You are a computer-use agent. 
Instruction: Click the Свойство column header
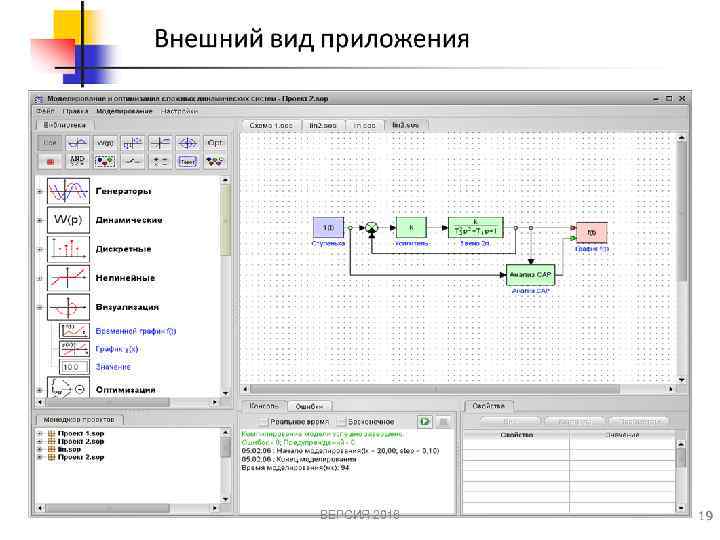pyautogui.click(x=517, y=435)
